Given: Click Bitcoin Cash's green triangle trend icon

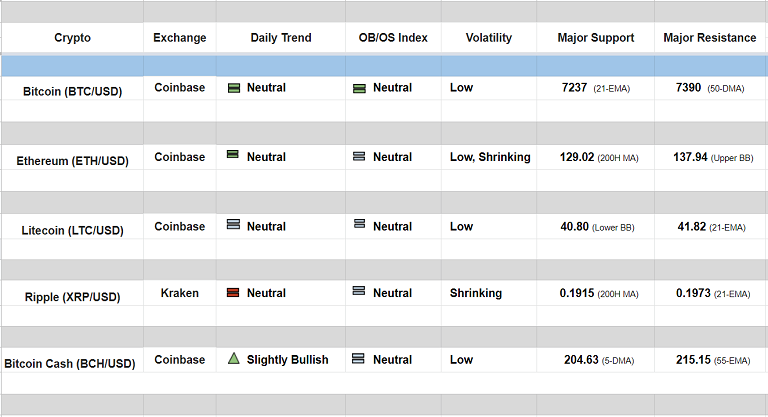Looking at the screenshot, I should click(x=233, y=359).
